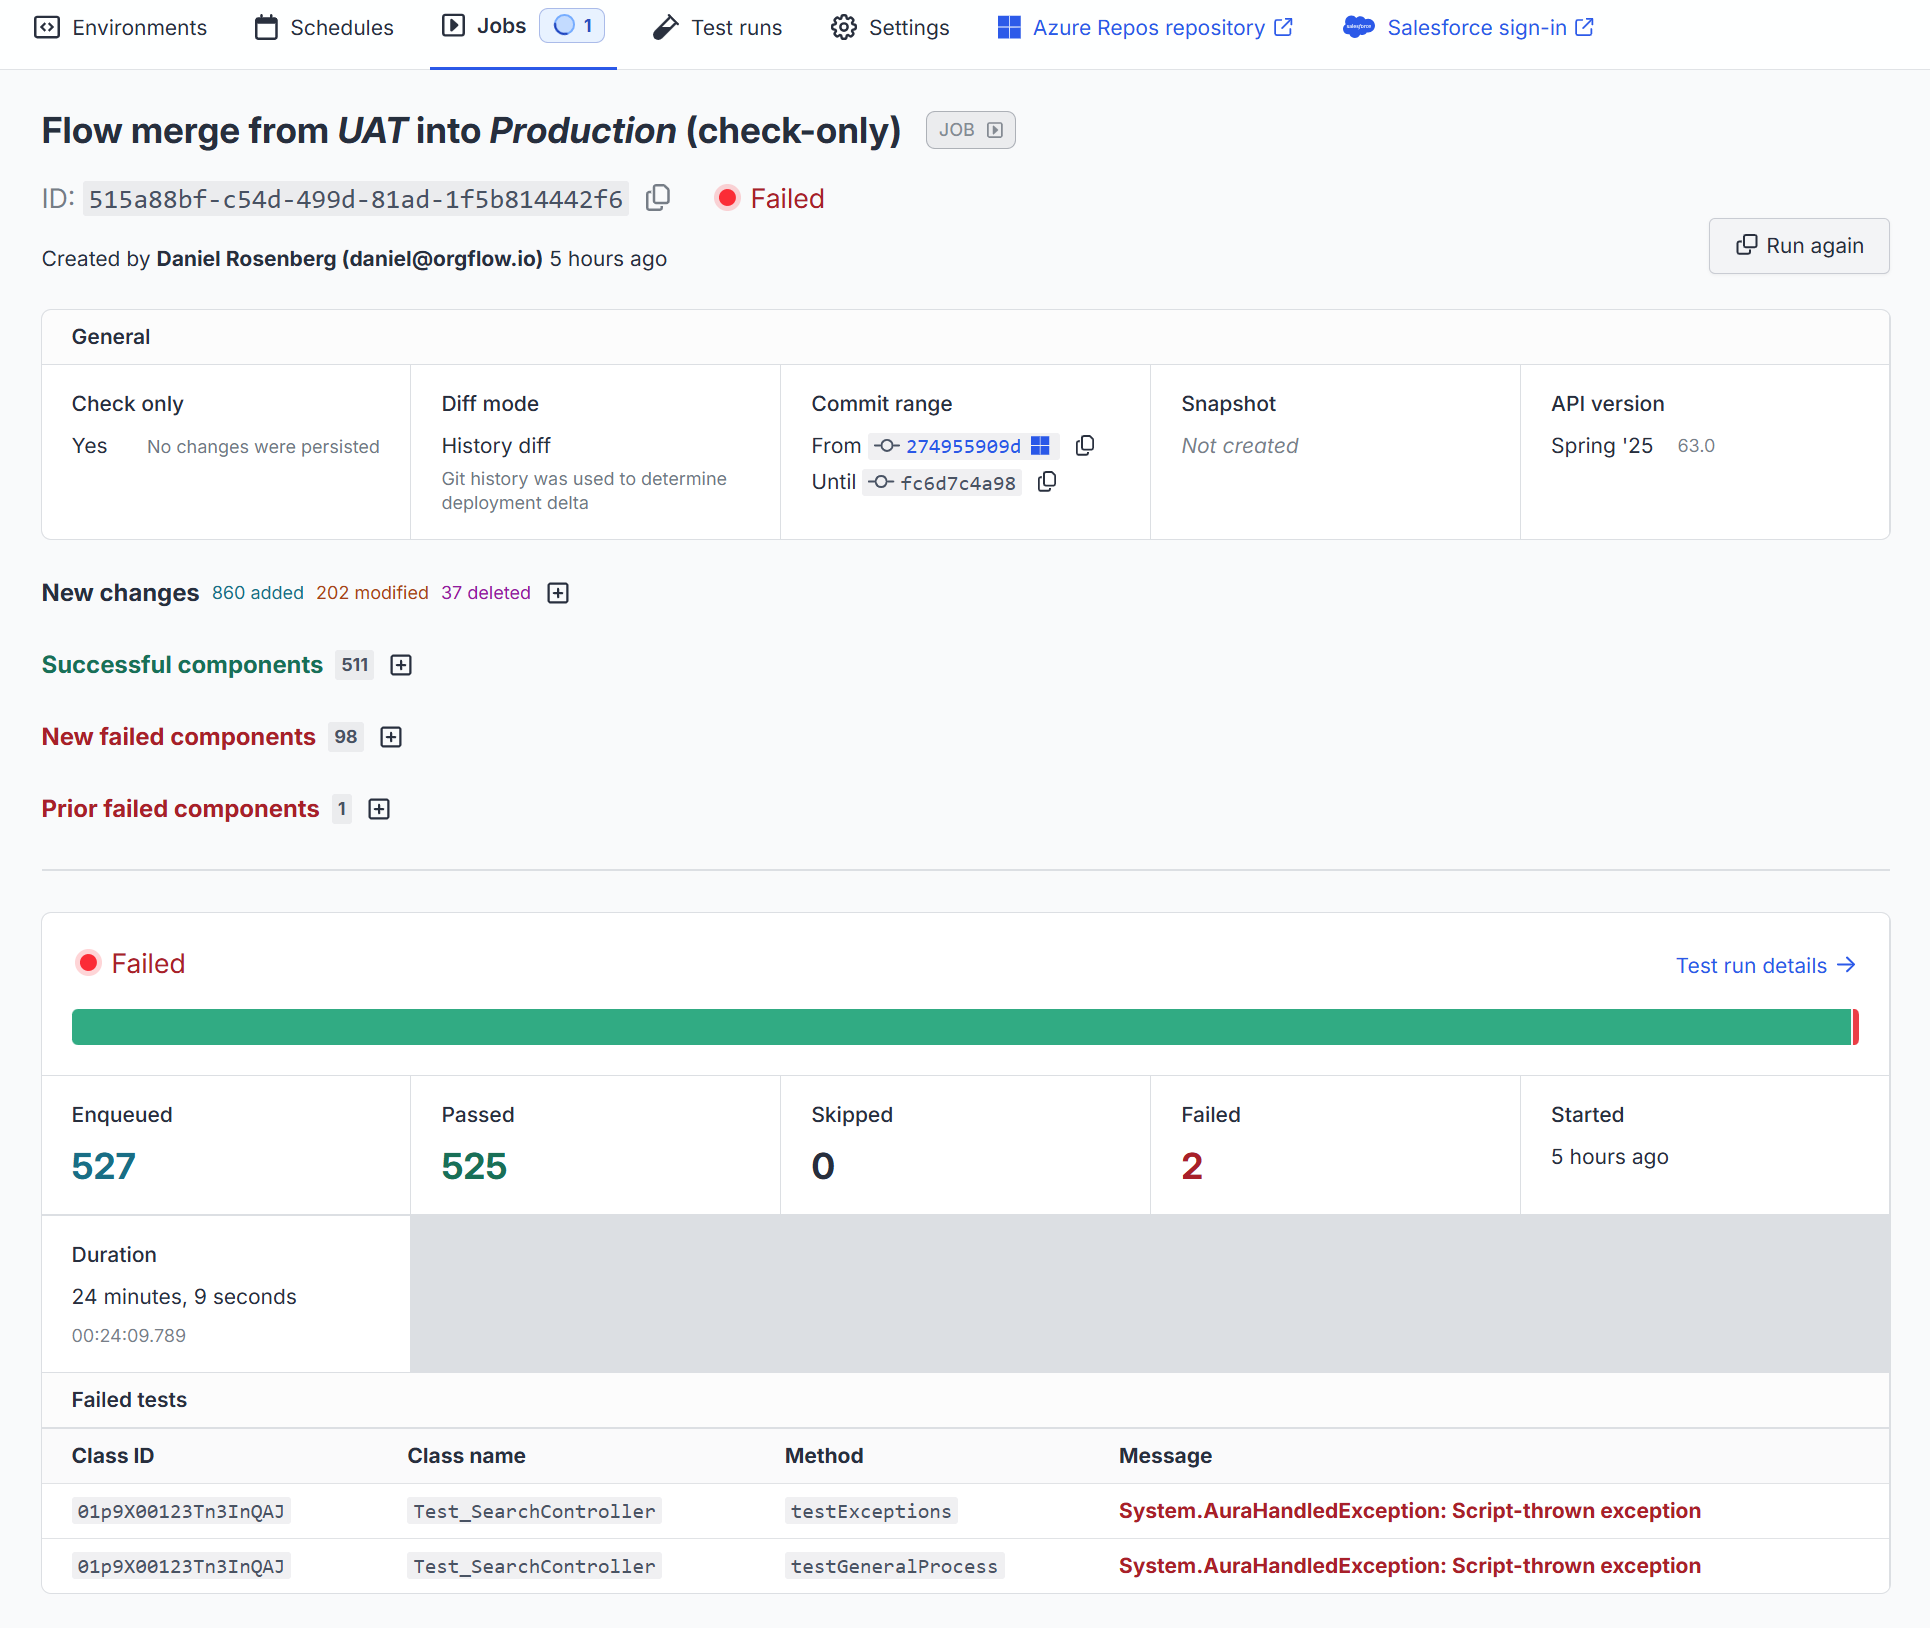Click the Schedules calendar icon

266,27
